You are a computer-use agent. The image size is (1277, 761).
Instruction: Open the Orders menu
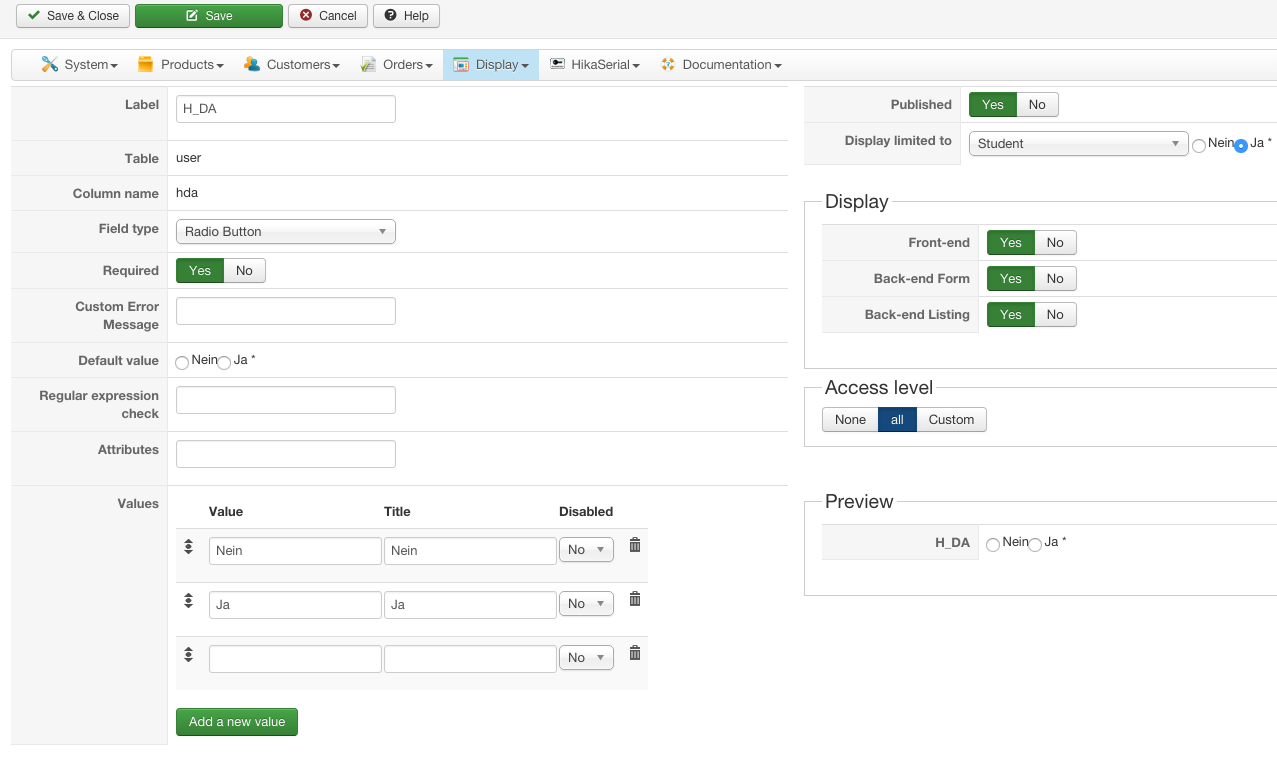click(x=397, y=64)
